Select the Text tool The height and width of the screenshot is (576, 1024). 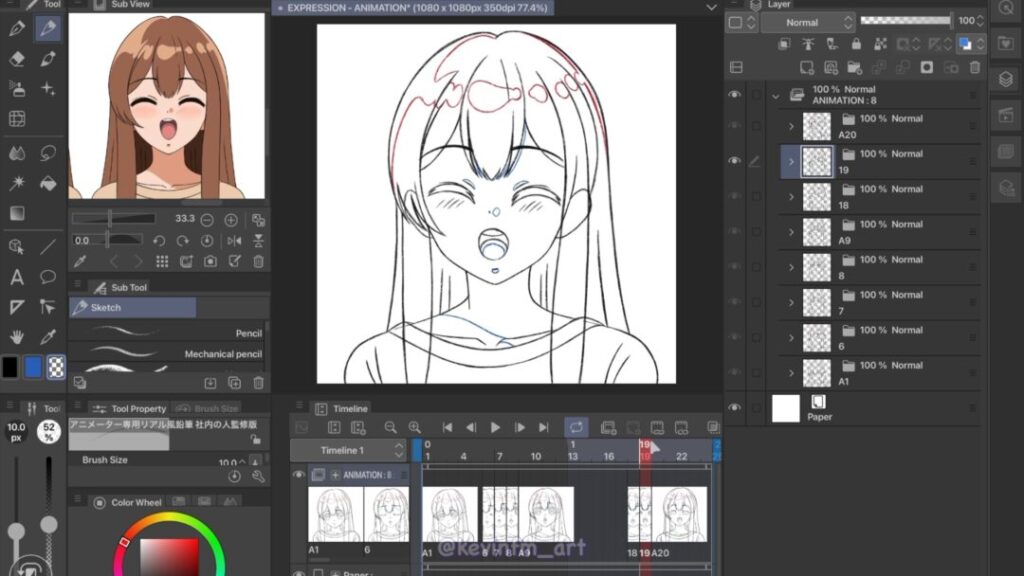click(16, 277)
